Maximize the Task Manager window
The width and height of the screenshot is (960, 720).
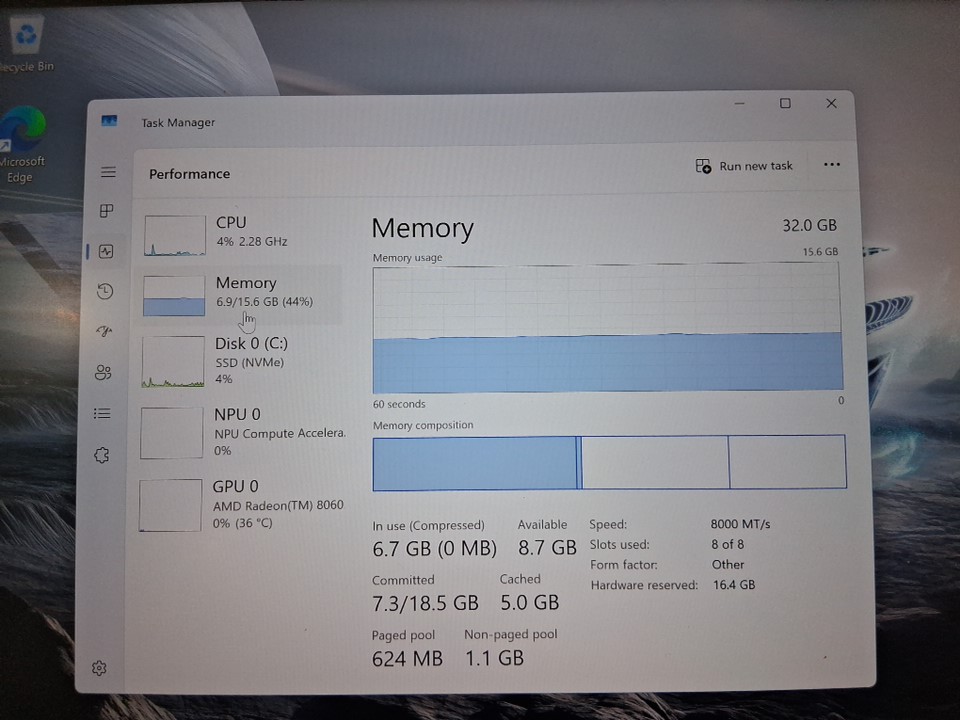click(785, 104)
